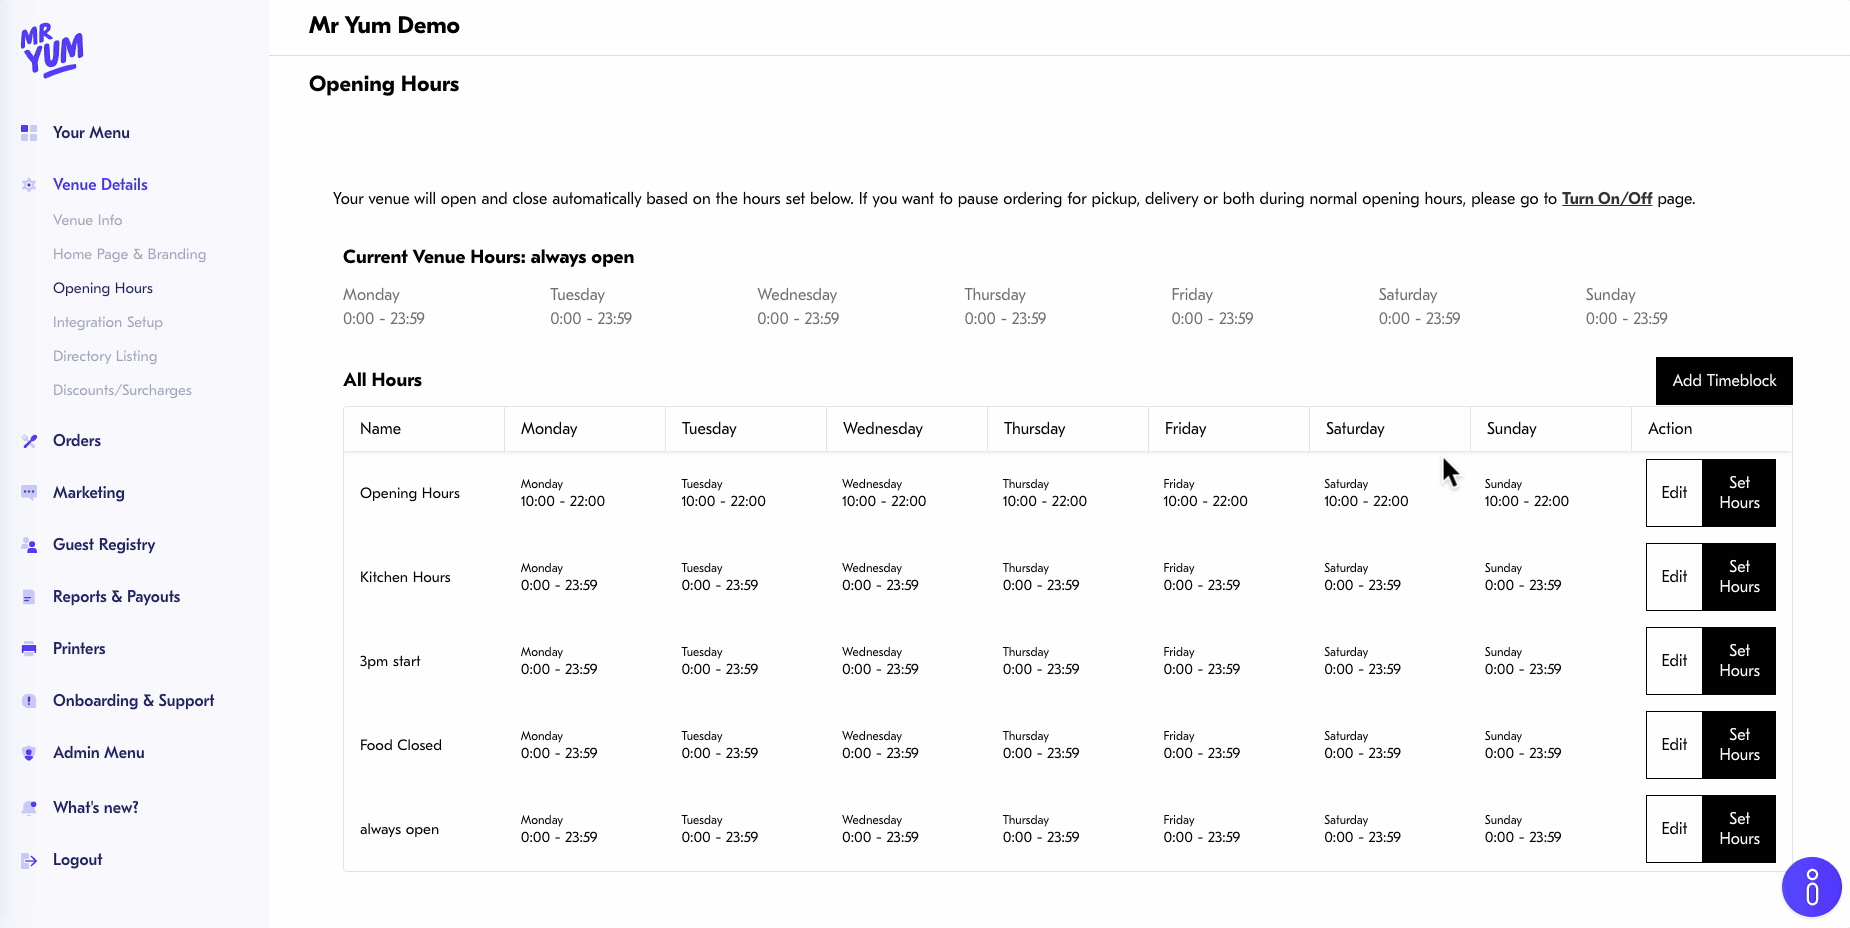Click Opening Hours Friday 10:00 - 22:00 cell
Image resolution: width=1850 pixels, height=928 pixels.
1206,493
